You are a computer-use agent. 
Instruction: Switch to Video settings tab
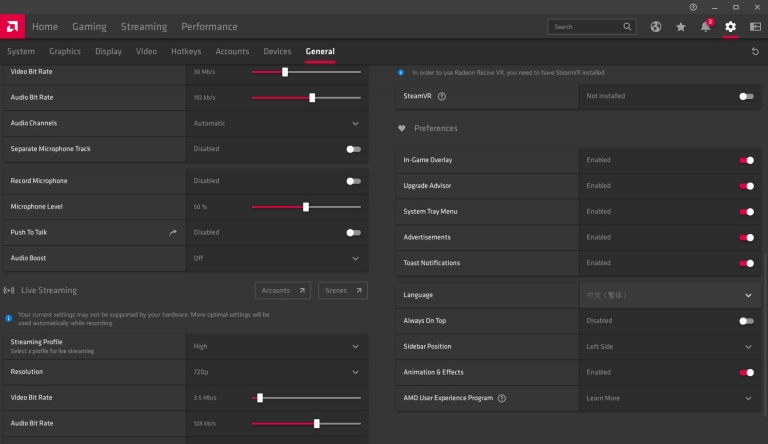[146, 51]
